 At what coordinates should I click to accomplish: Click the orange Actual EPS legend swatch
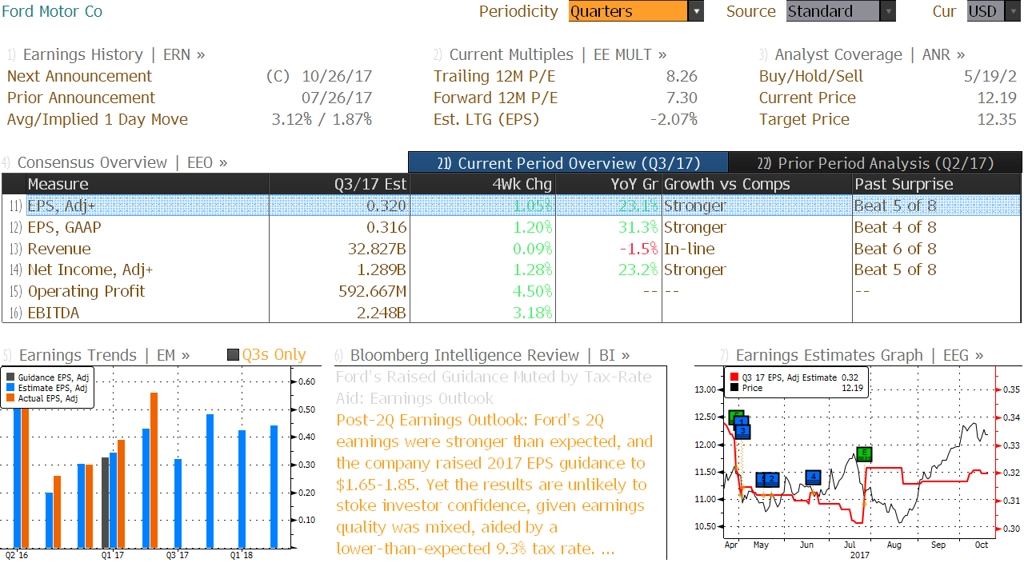[10, 398]
